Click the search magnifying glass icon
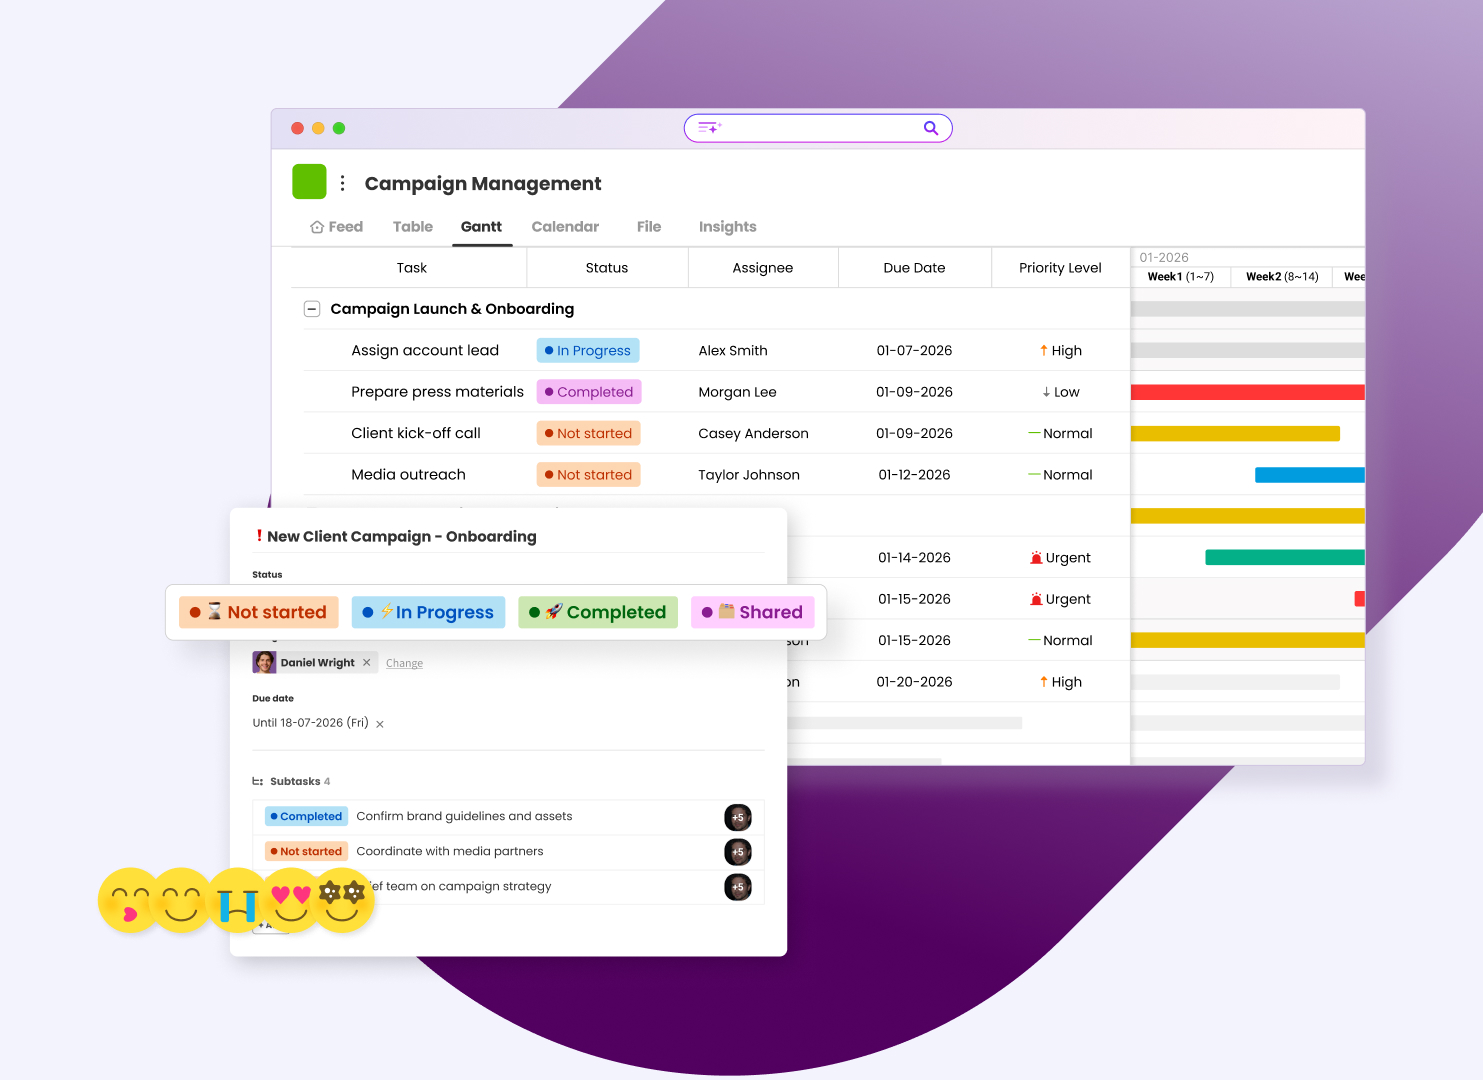The image size is (1483, 1080). [930, 128]
